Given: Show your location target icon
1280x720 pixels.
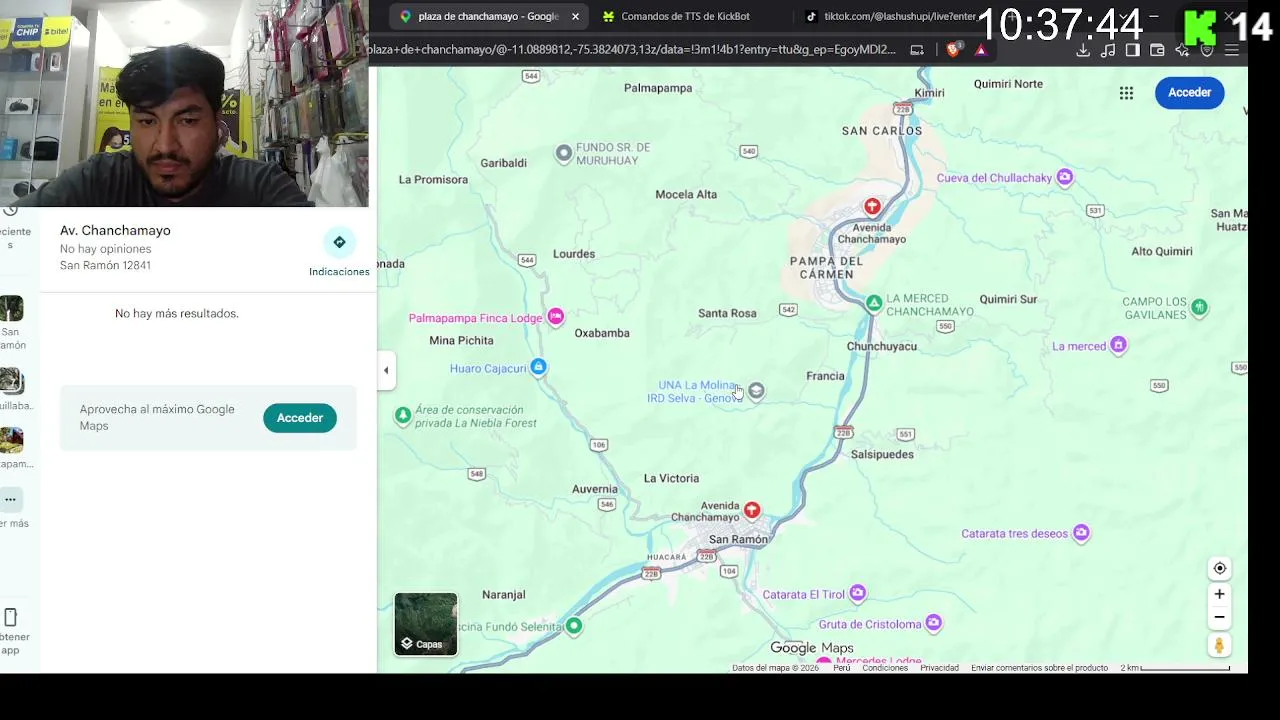Looking at the screenshot, I should 1219,568.
